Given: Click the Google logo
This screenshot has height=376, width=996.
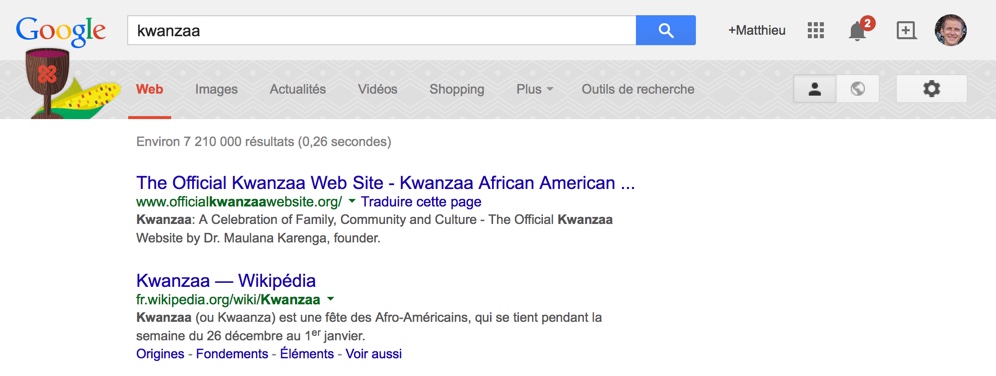Looking at the screenshot, I should (x=61, y=32).
